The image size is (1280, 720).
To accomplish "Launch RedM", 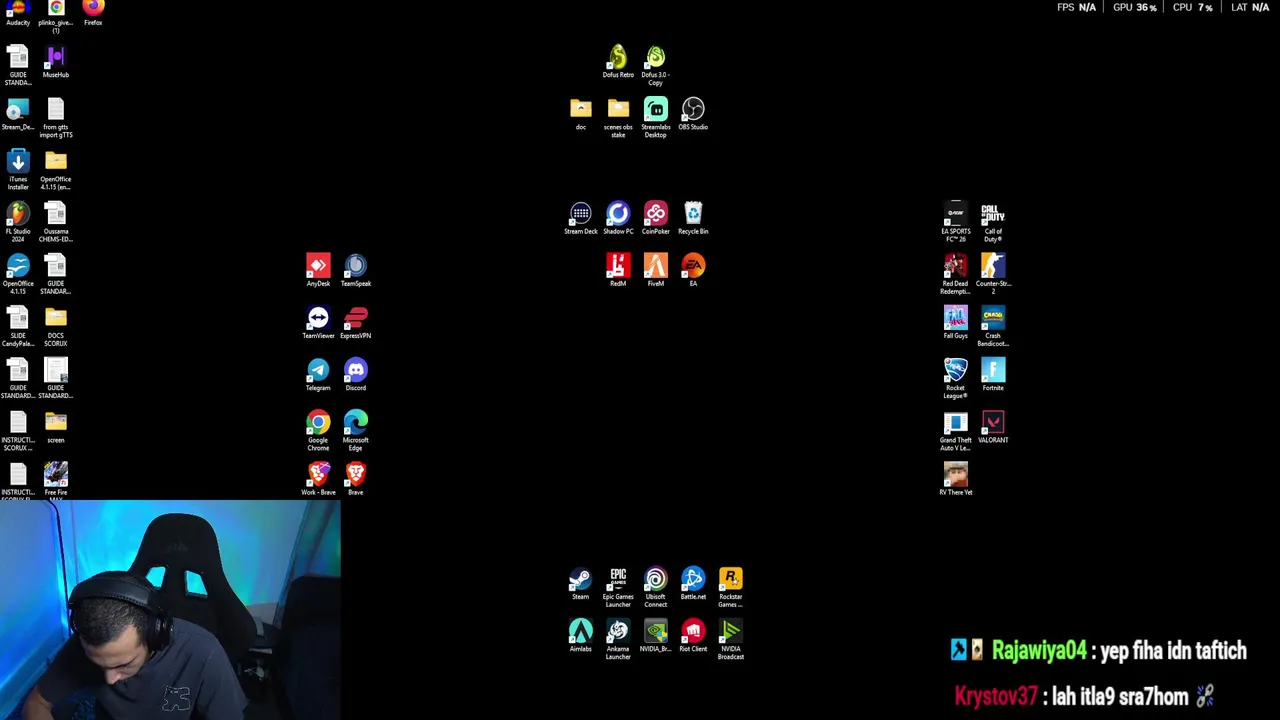I will [618, 270].
